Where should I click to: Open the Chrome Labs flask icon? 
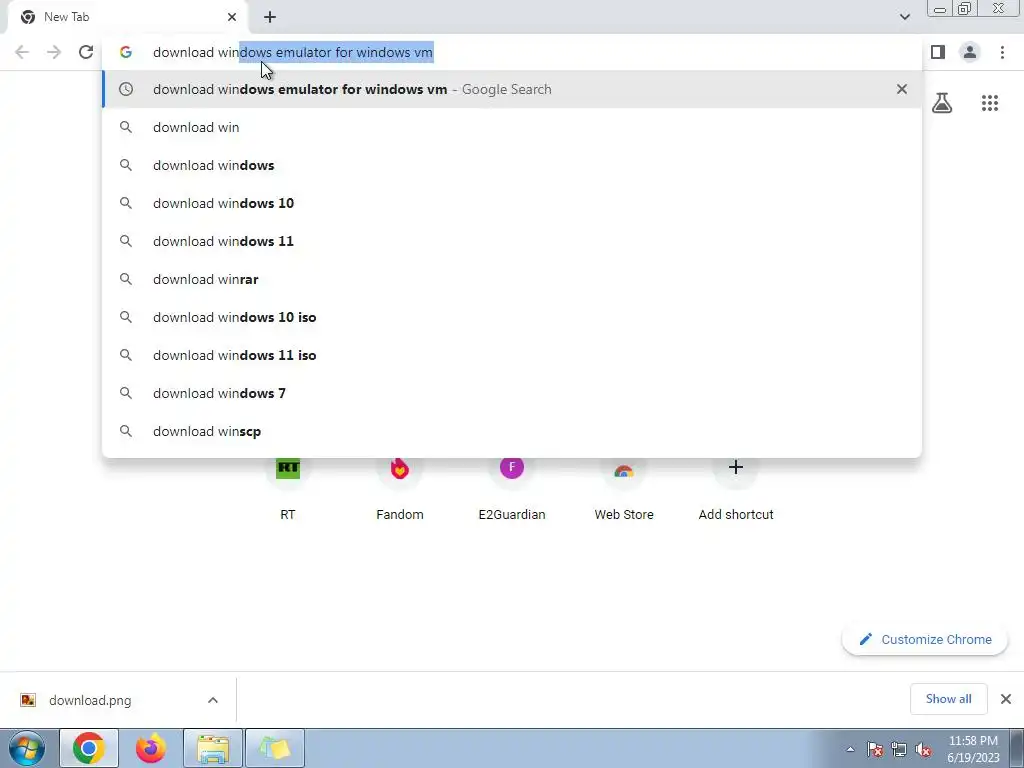942,103
